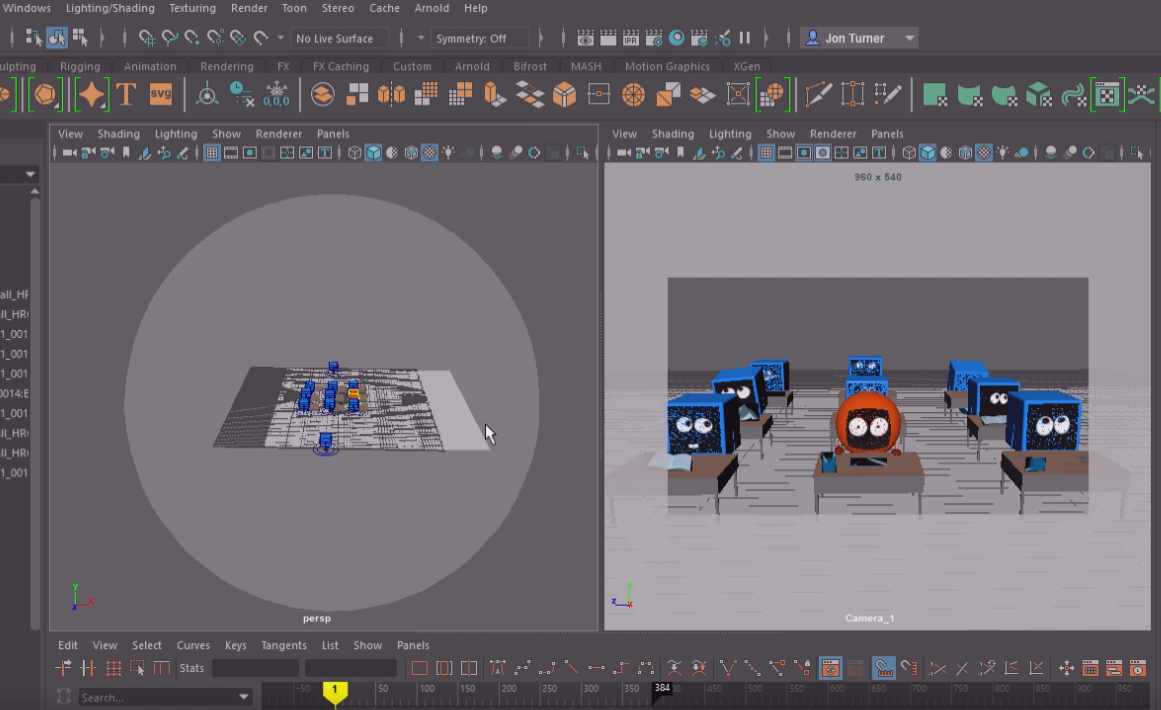1161x710 pixels.
Task: Toggle smooth shade all in persp panel
Action: (374, 153)
